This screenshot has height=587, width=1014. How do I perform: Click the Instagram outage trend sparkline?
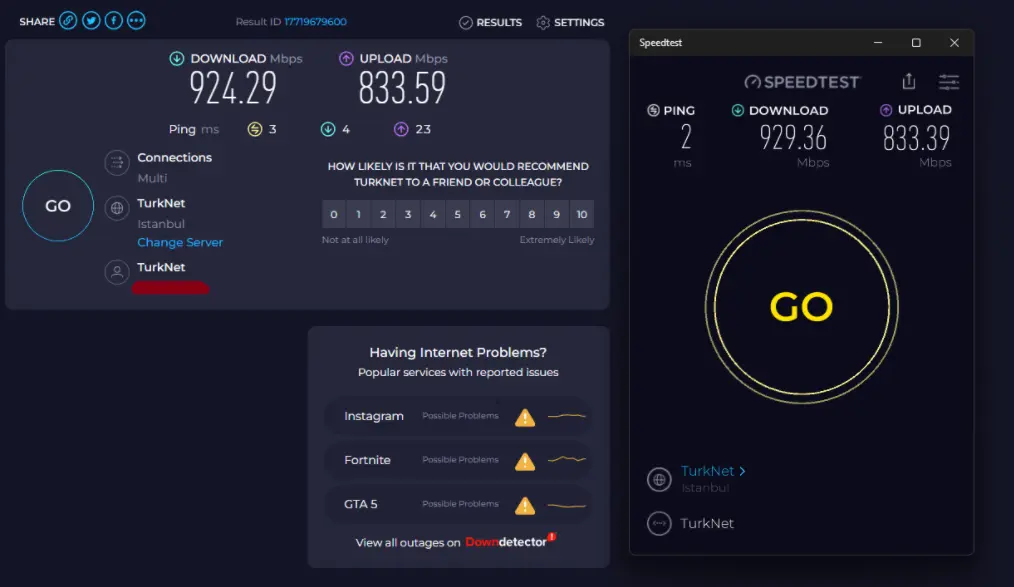566,416
